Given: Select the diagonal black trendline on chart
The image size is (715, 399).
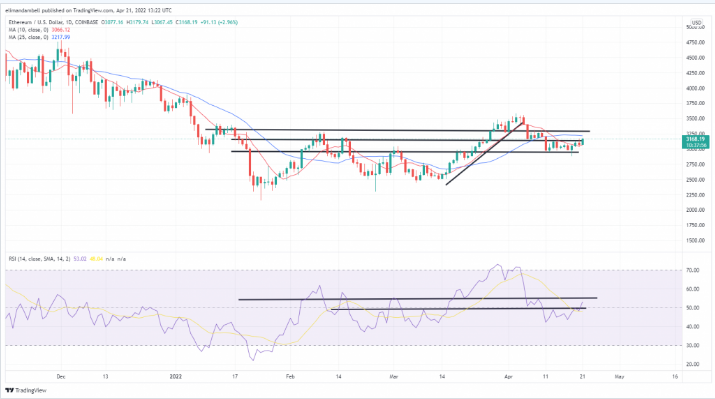Looking at the screenshot, I should point(484,153).
